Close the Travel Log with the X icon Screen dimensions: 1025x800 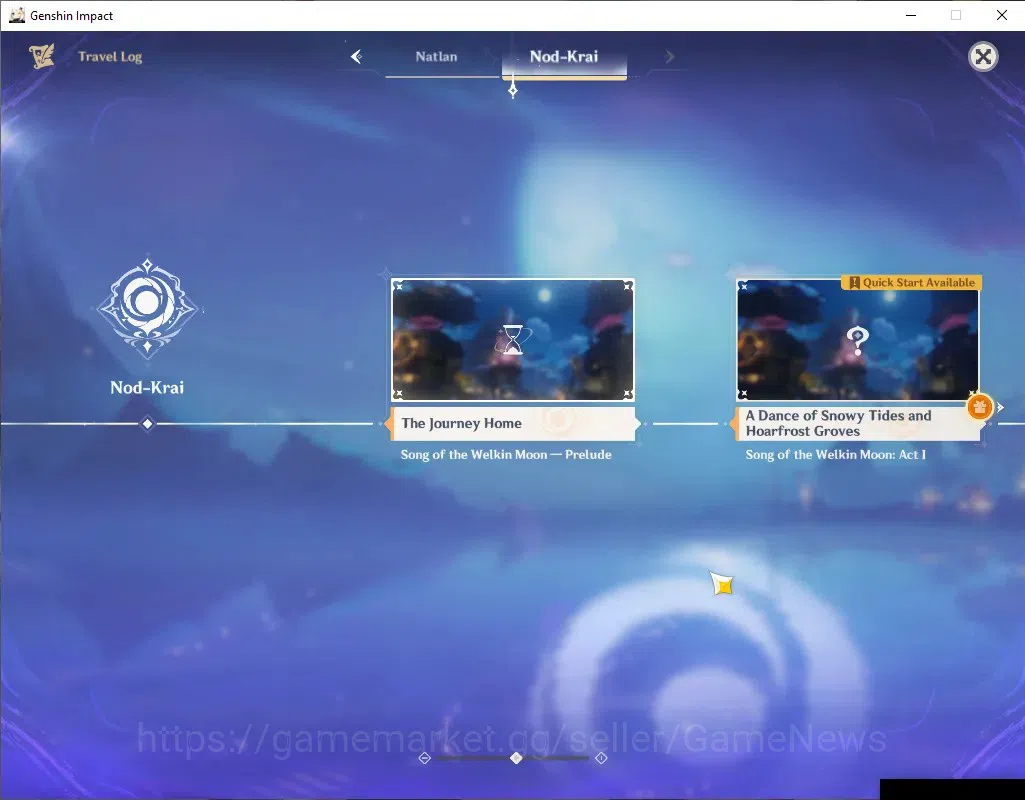(983, 57)
